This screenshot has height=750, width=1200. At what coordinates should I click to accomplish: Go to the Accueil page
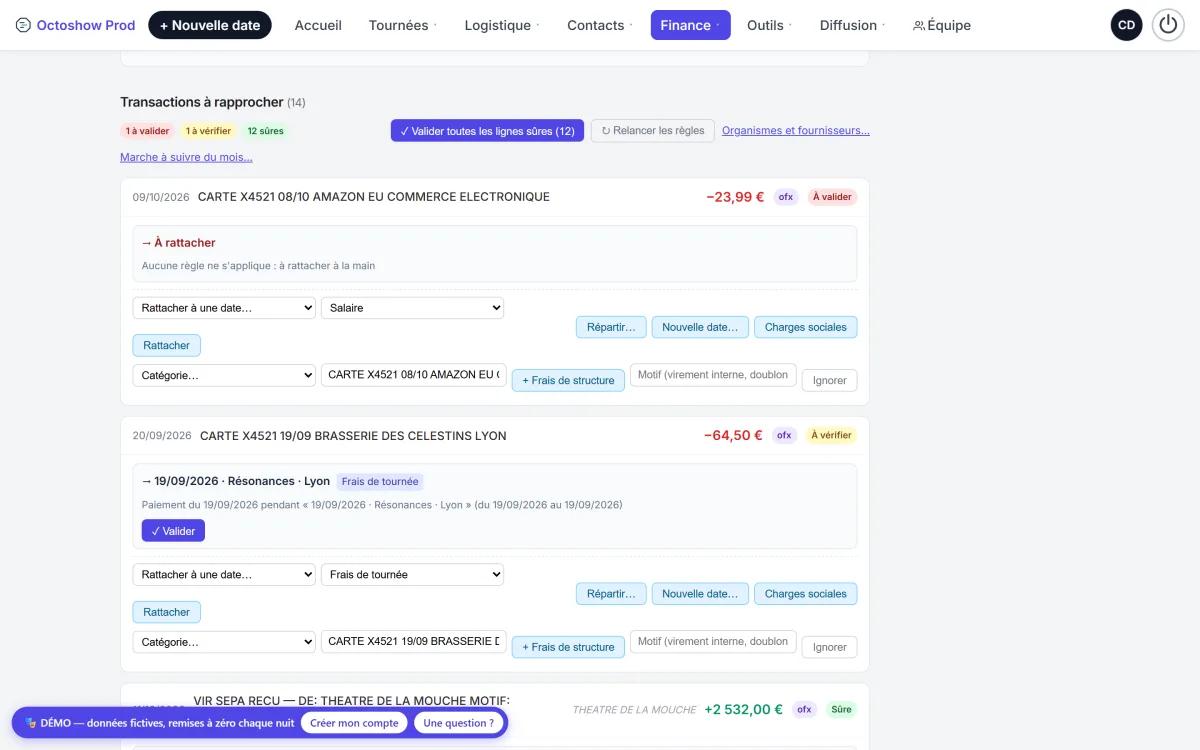[x=318, y=25]
